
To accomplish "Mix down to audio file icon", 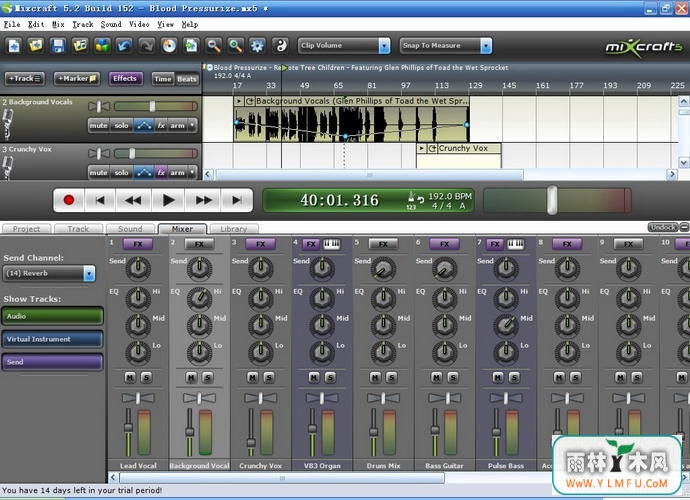I will [x=191, y=46].
